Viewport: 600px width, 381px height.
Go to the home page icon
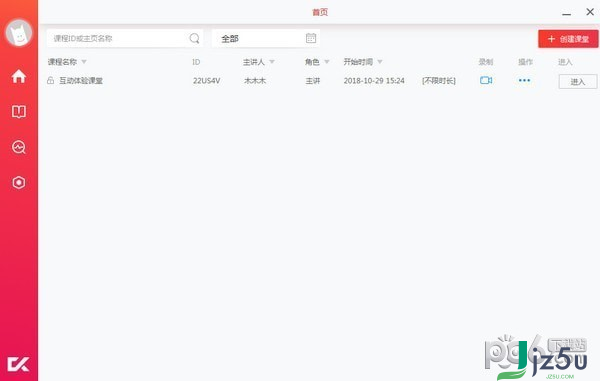(x=18, y=77)
